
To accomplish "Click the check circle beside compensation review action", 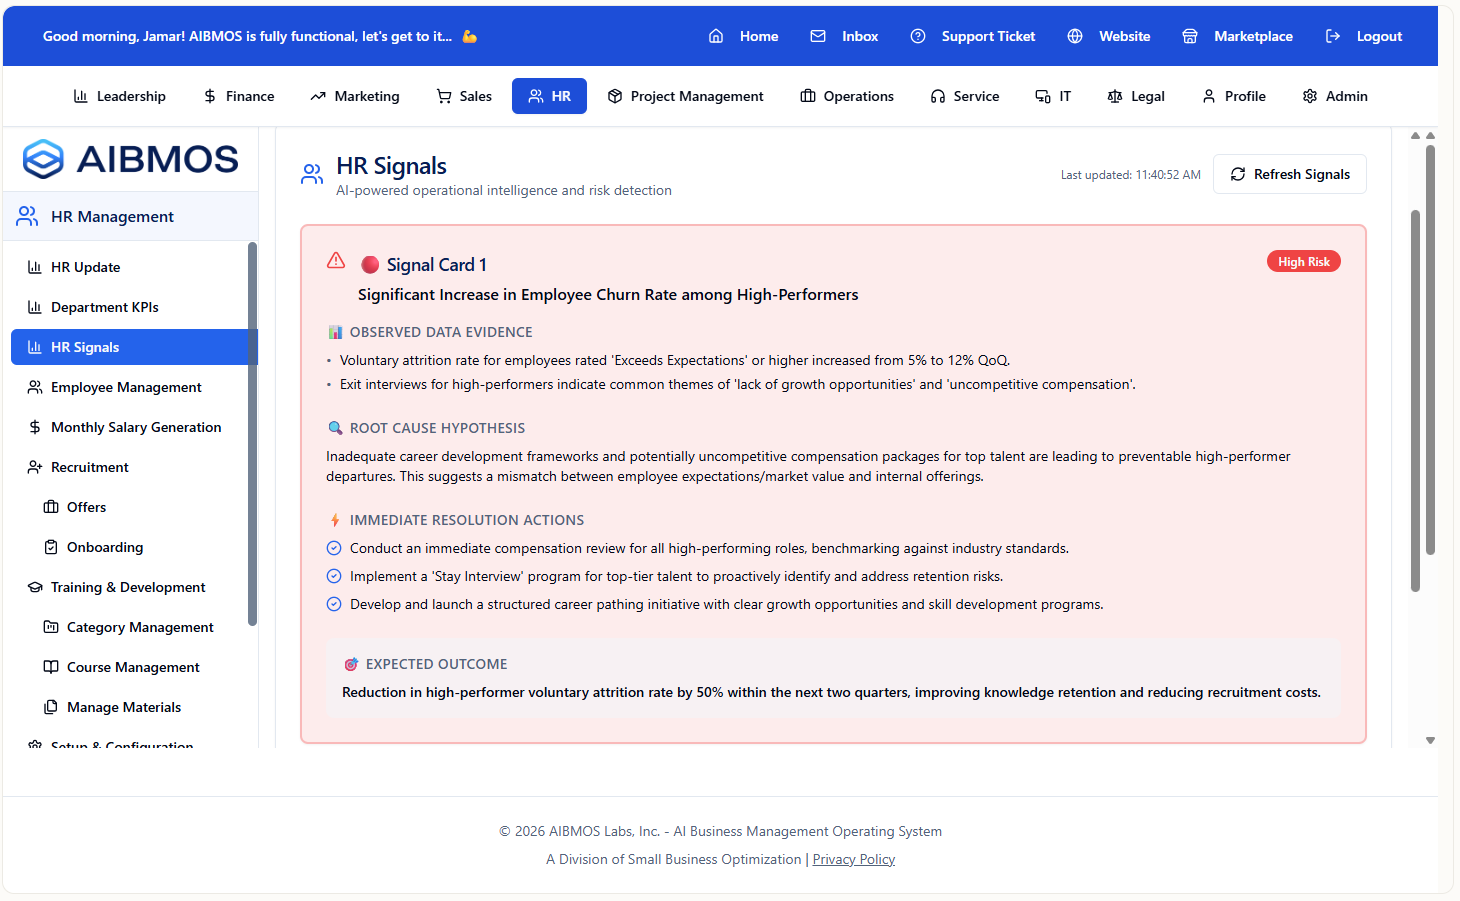I will pos(334,548).
